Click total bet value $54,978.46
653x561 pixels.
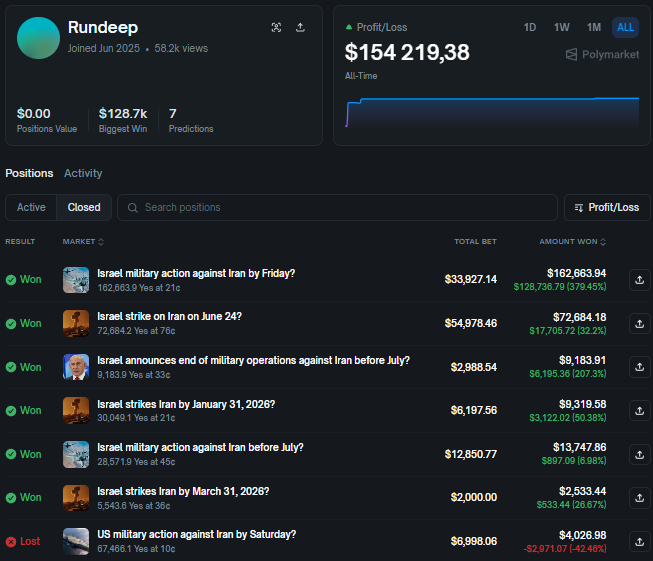tap(471, 323)
